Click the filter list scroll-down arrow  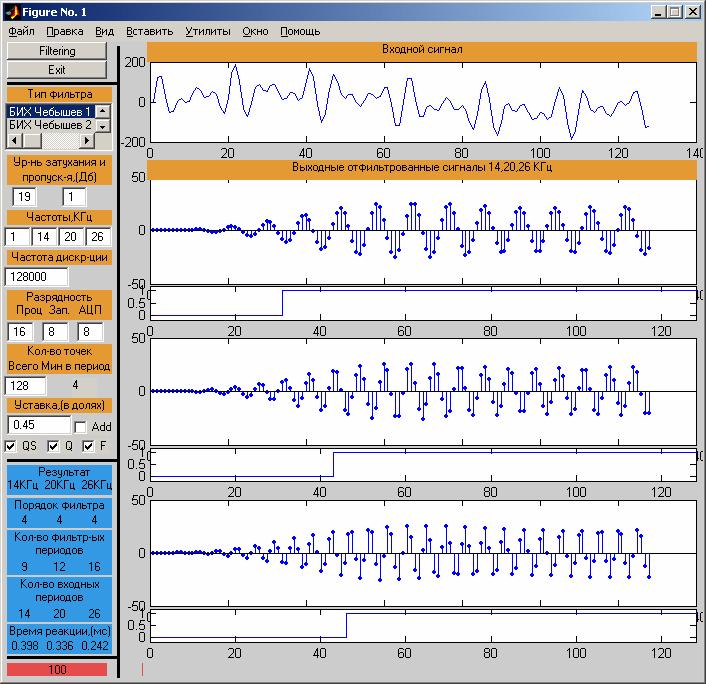103,125
